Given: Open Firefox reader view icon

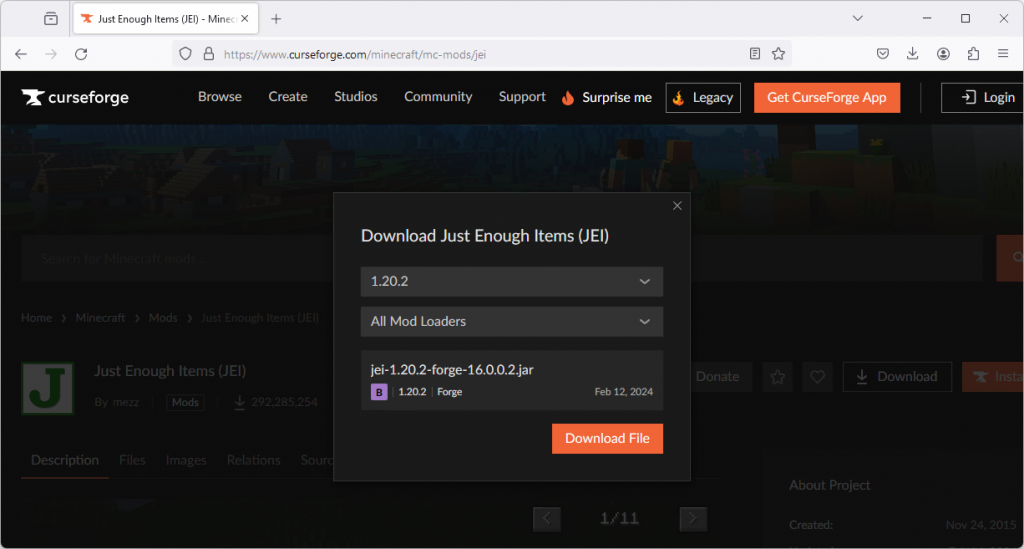Looking at the screenshot, I should (x=755, y=54).
